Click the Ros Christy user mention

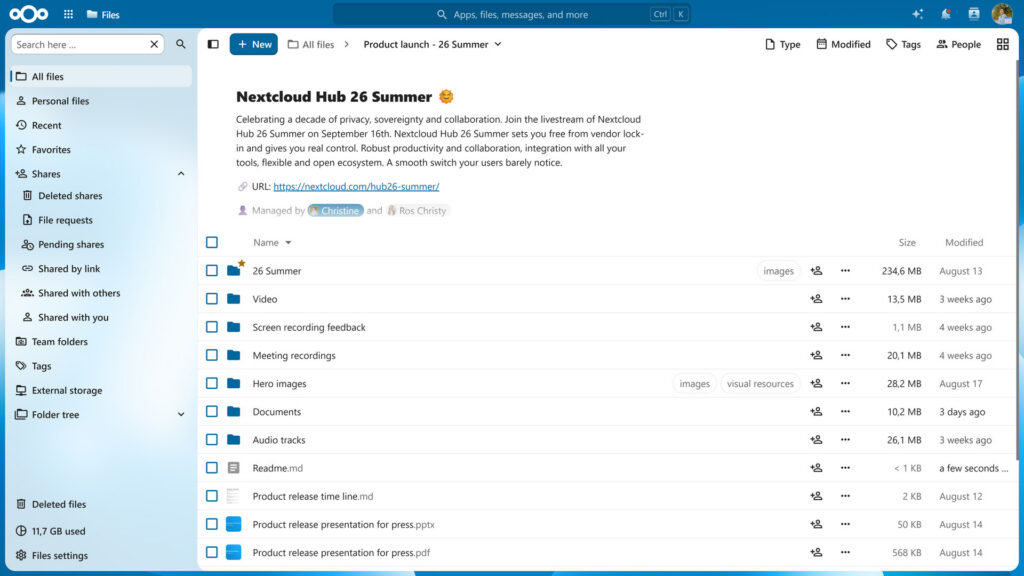point(417,210)
